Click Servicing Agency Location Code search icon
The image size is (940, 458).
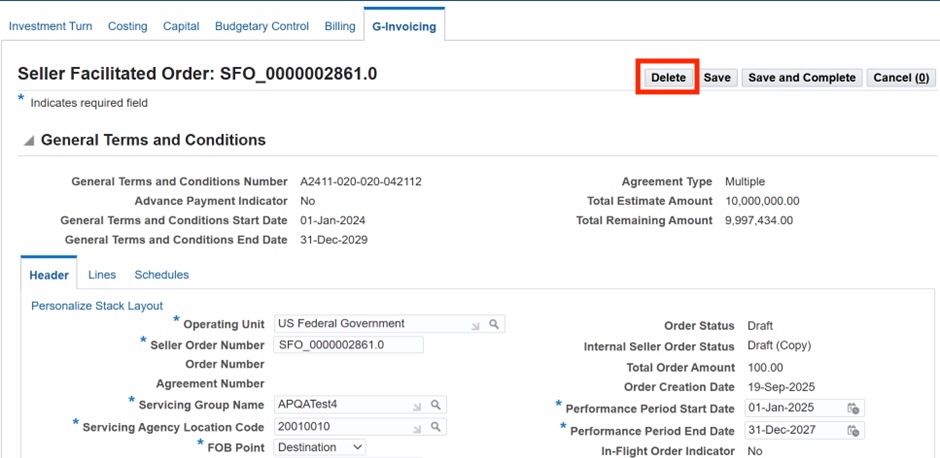pyautogui.click(x=435, y=427)
